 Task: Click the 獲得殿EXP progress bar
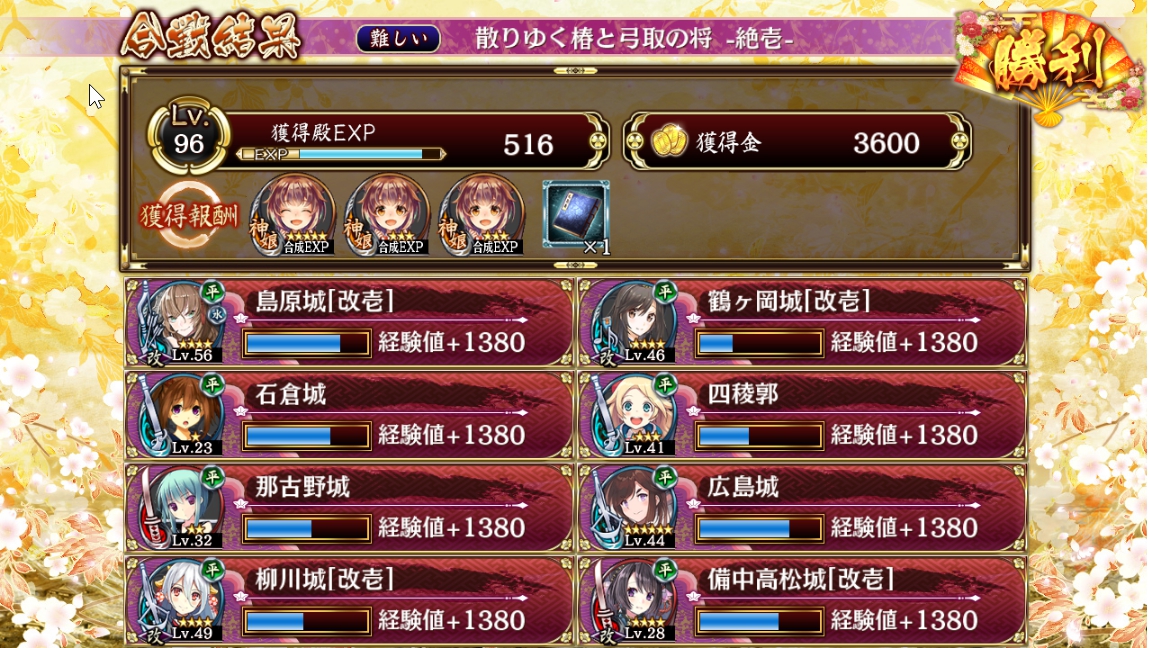click(341, 154)
